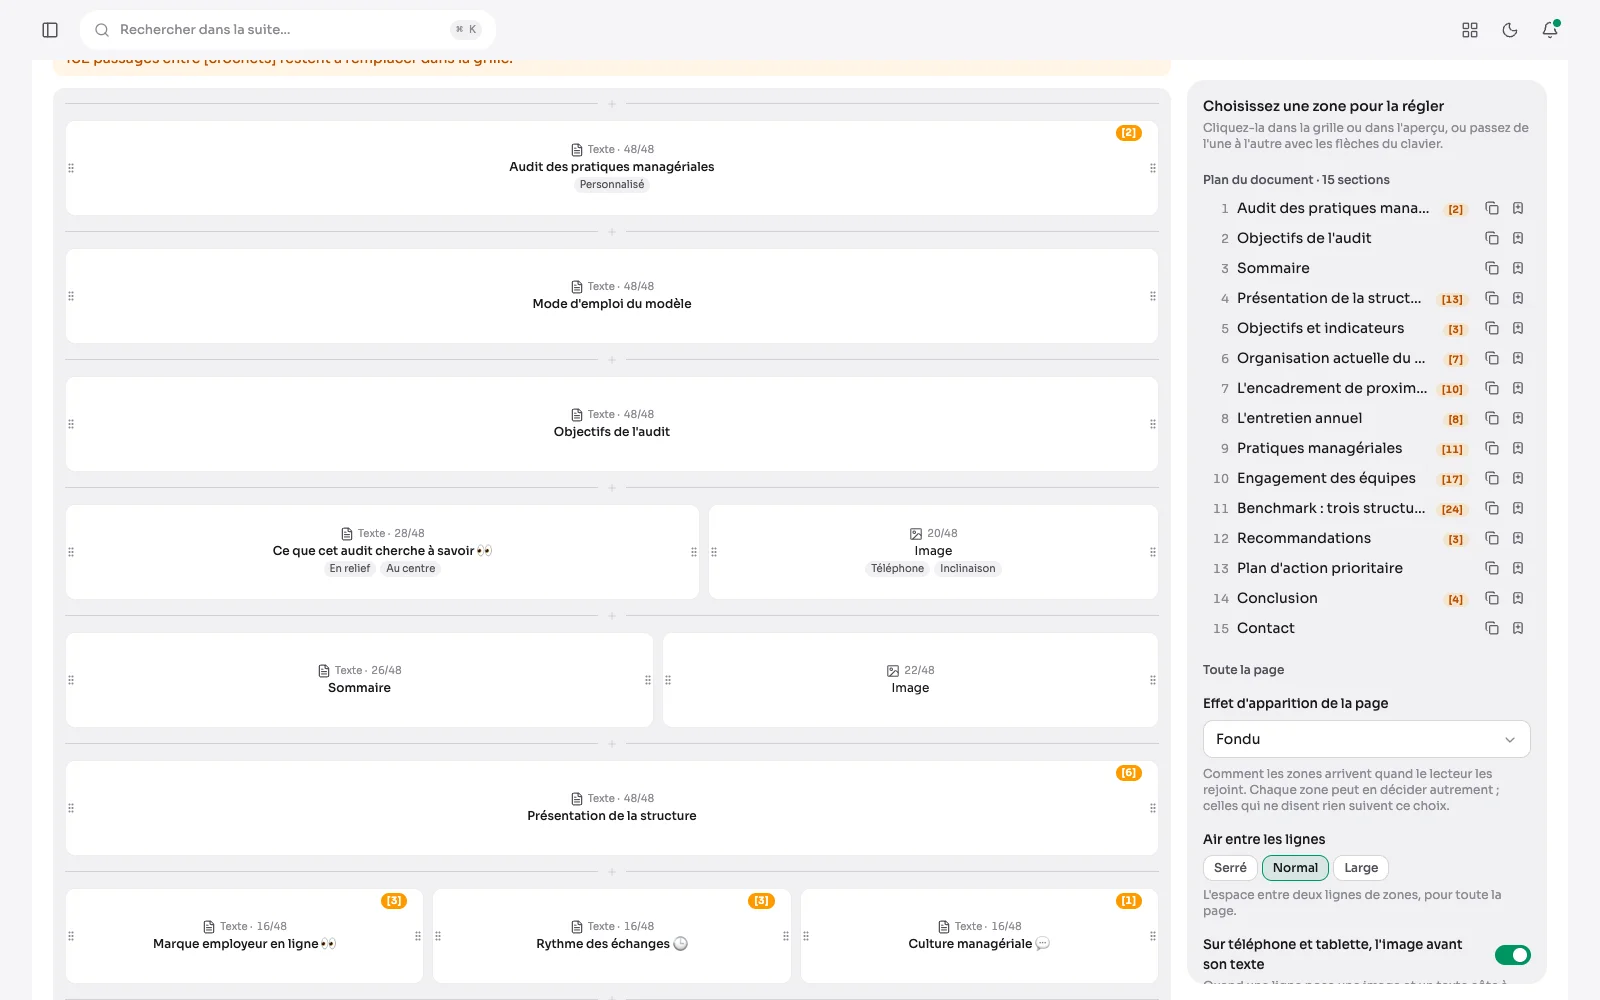Duplicate the Pratiques managériales section
The height and width of the screenshot is (1000, 1600).
coord(1492,448)
